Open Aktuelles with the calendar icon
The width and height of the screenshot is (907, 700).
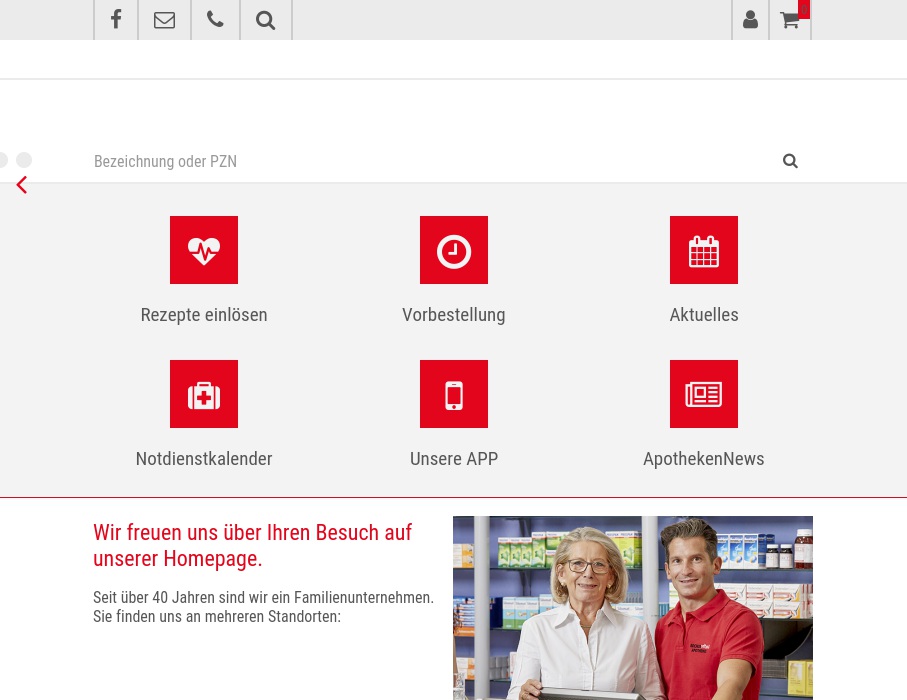click(703, 250)
